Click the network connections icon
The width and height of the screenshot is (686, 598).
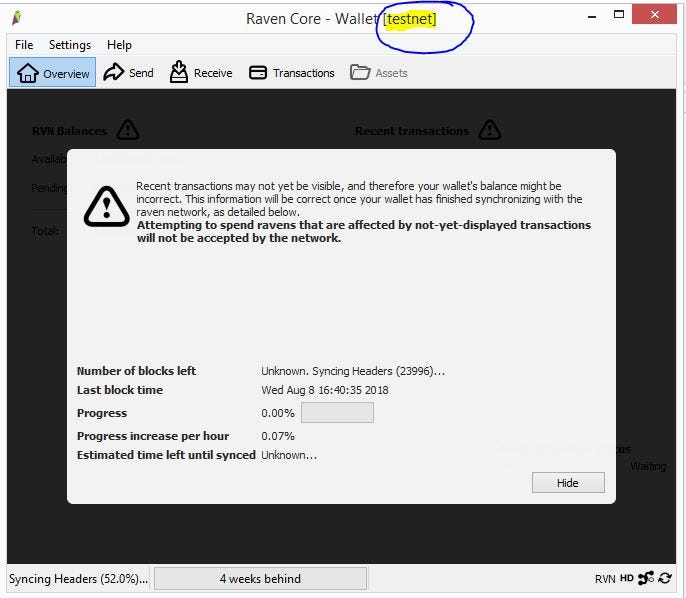pos(646,578)
